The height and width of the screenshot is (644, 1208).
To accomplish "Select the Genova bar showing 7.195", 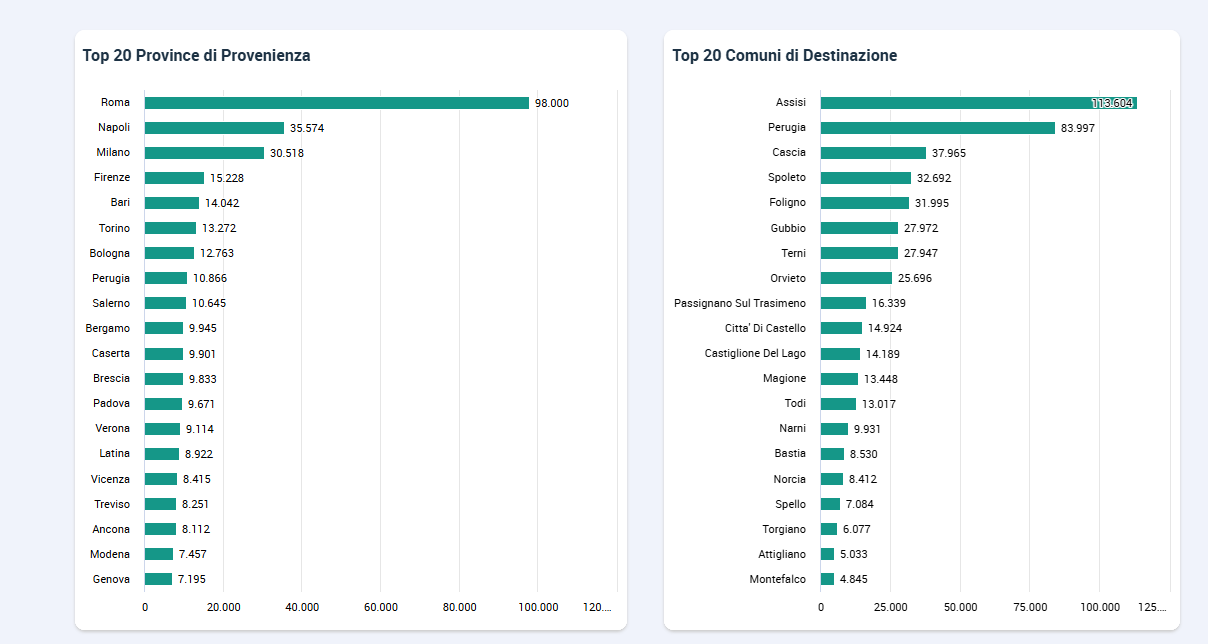I will (158, 579).
